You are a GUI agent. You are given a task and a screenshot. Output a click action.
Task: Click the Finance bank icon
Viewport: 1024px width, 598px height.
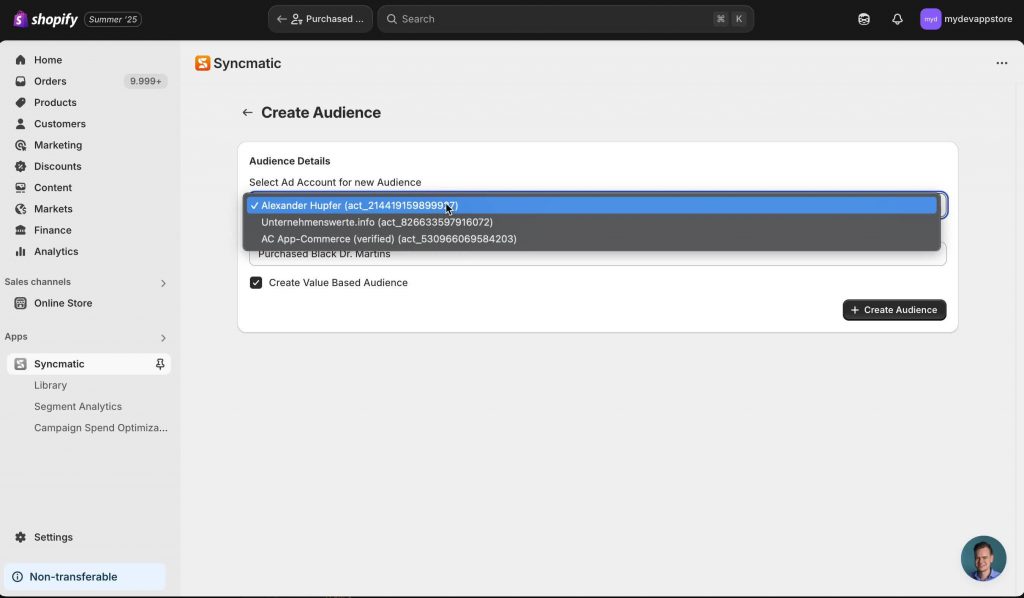21,230
